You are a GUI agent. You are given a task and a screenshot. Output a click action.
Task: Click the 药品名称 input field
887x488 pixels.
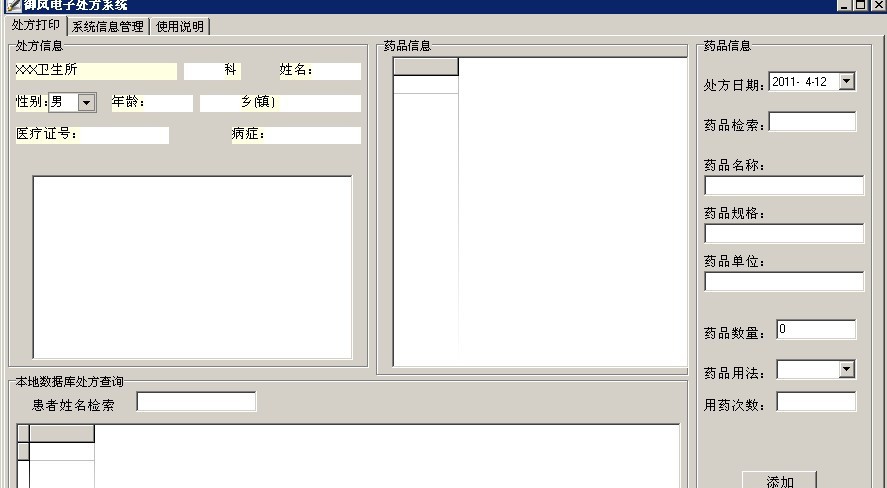coord(784,185)
